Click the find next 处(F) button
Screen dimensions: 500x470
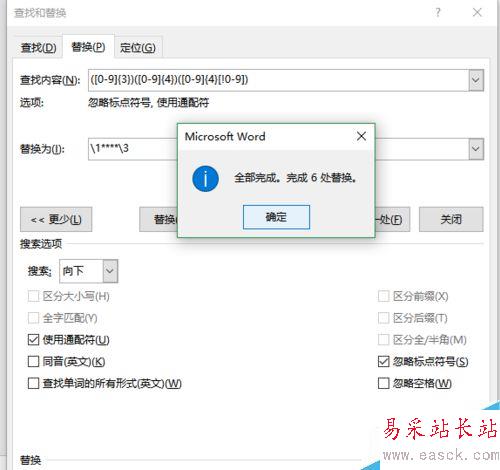(392, 219)
